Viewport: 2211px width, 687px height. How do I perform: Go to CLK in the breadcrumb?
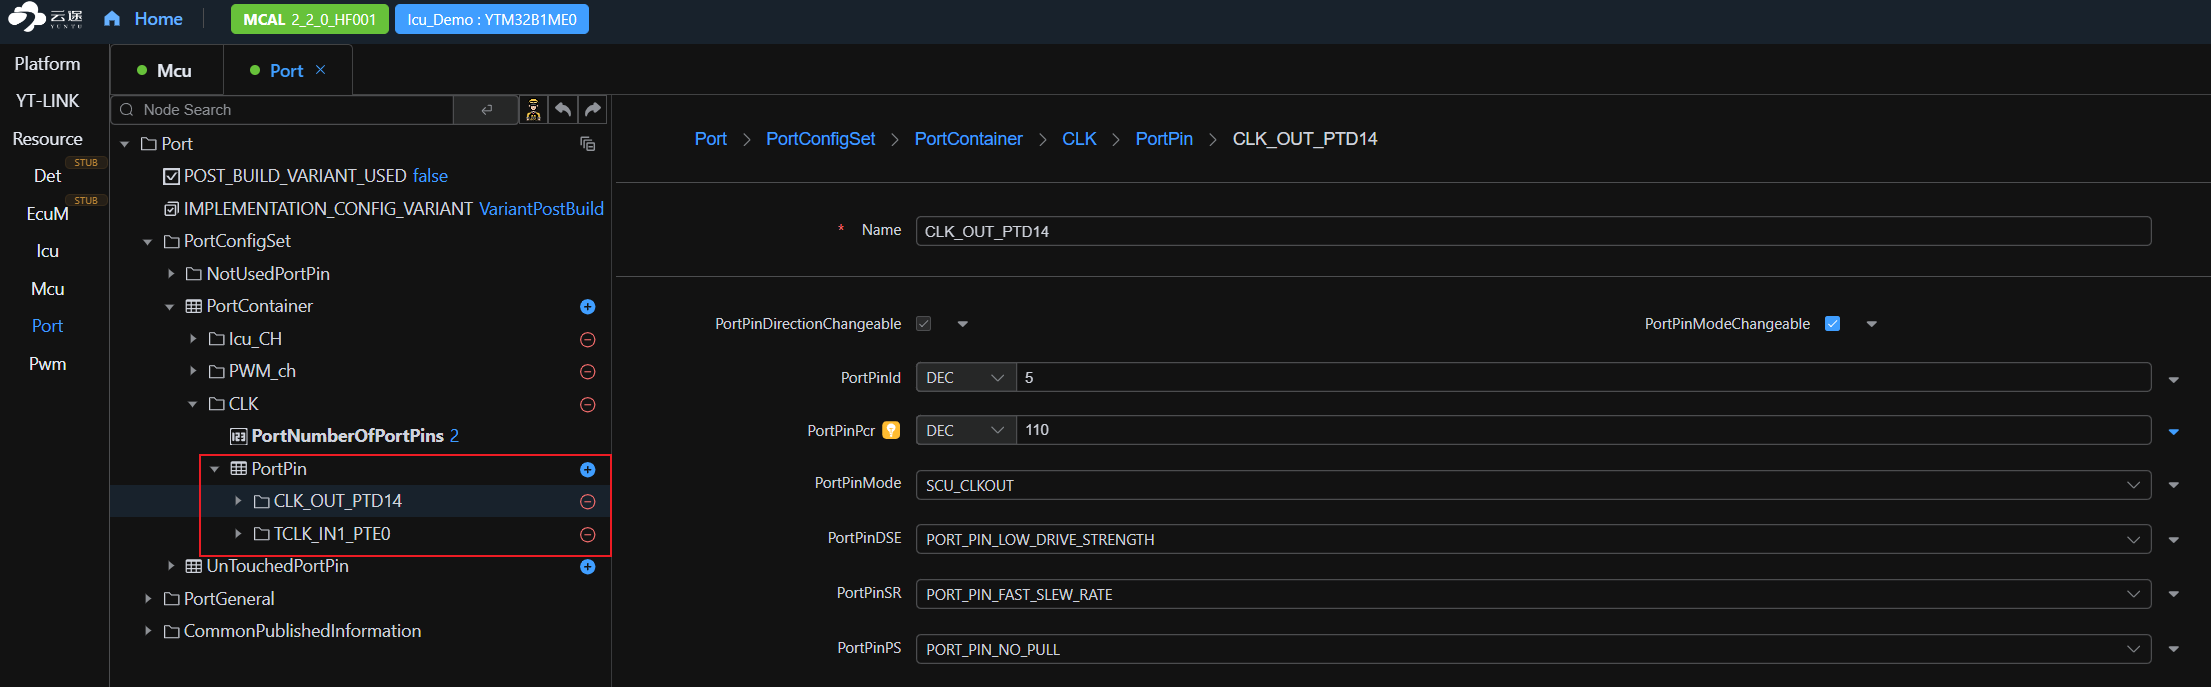tap(1079, 139)
